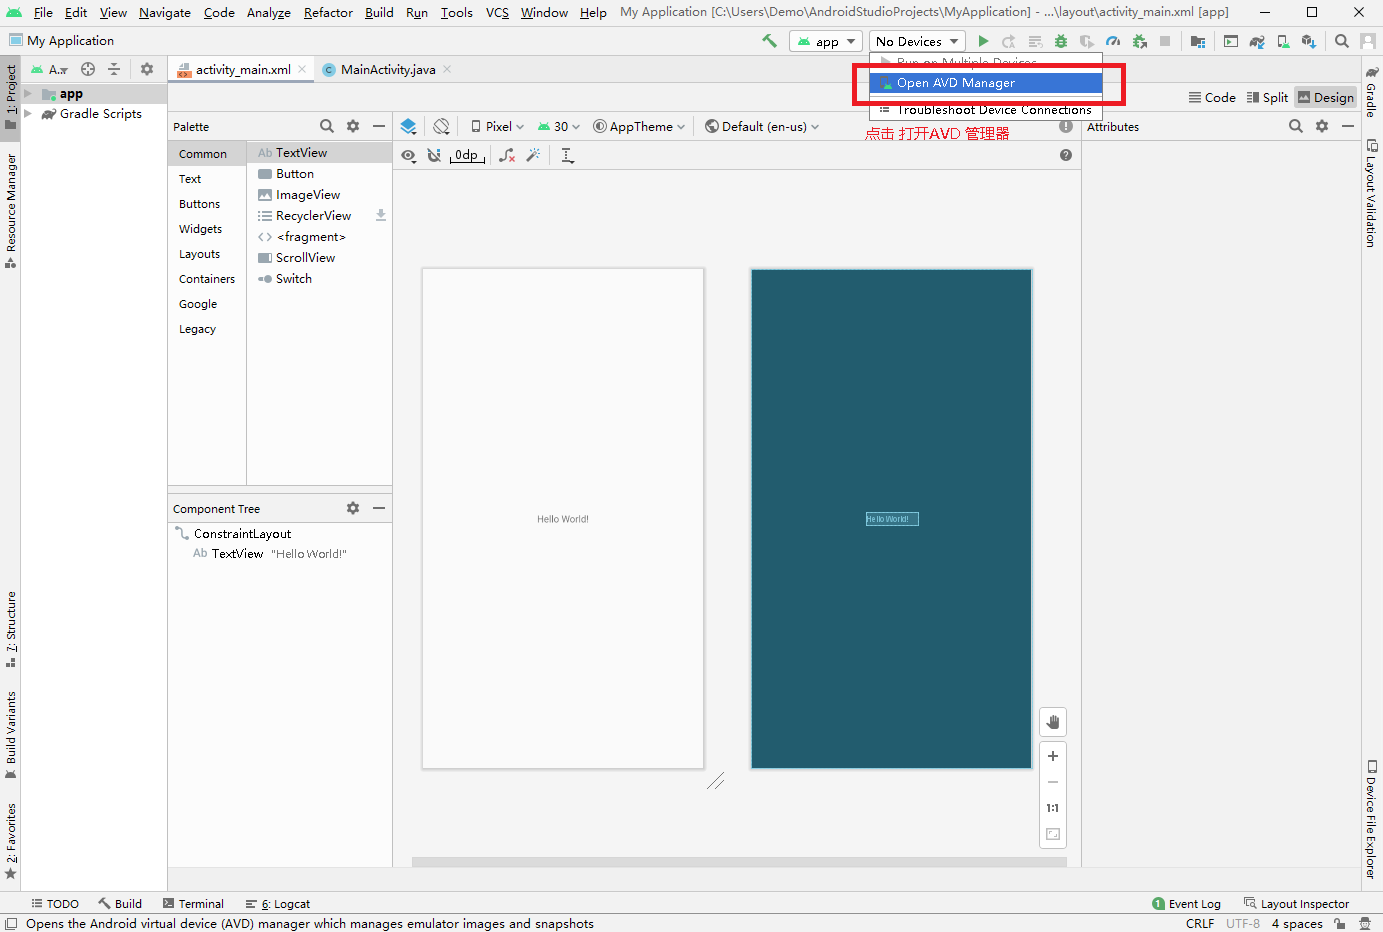
Task: Expand Gradle Scripts tree node
Action: (x=28, y=114)
